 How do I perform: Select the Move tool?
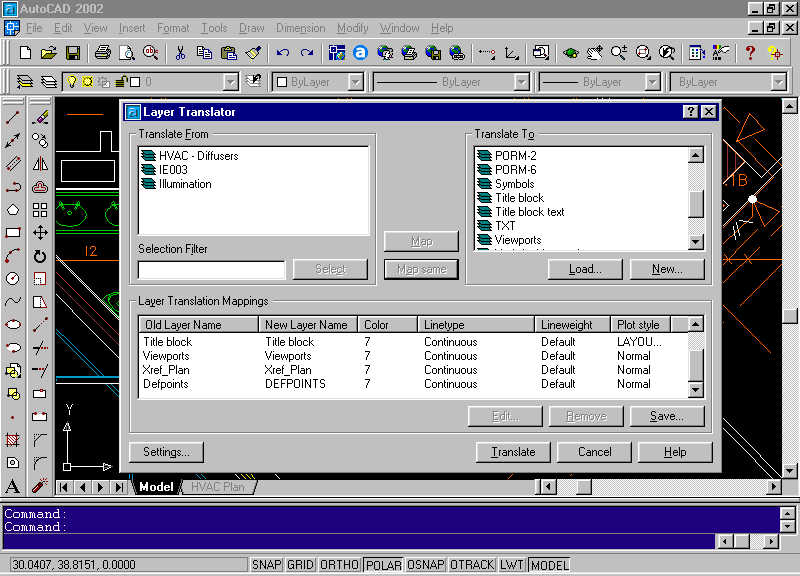tap(40, 232)
